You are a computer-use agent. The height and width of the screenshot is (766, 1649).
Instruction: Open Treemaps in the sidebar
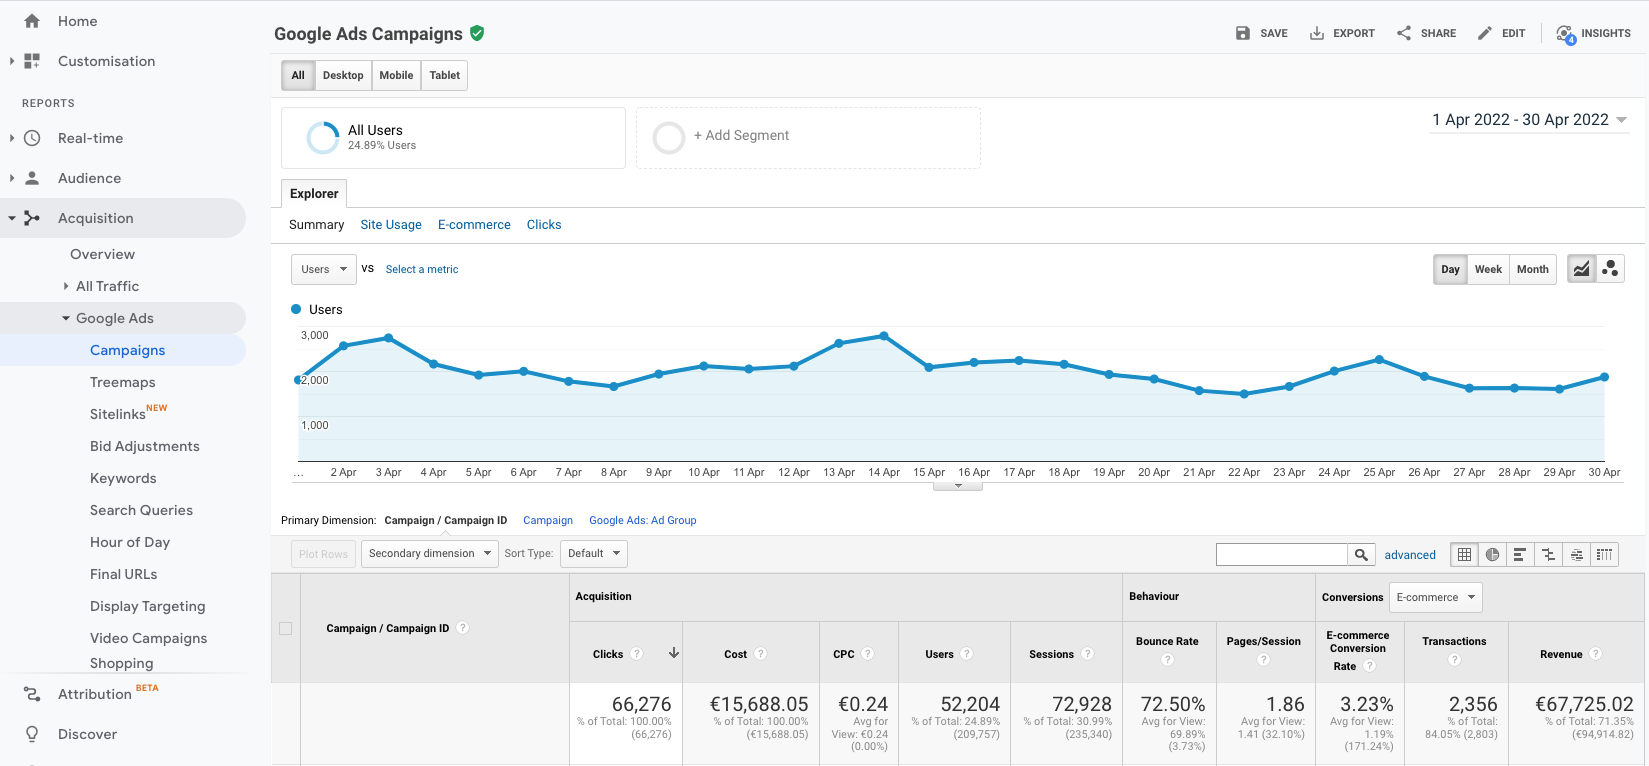123,382
